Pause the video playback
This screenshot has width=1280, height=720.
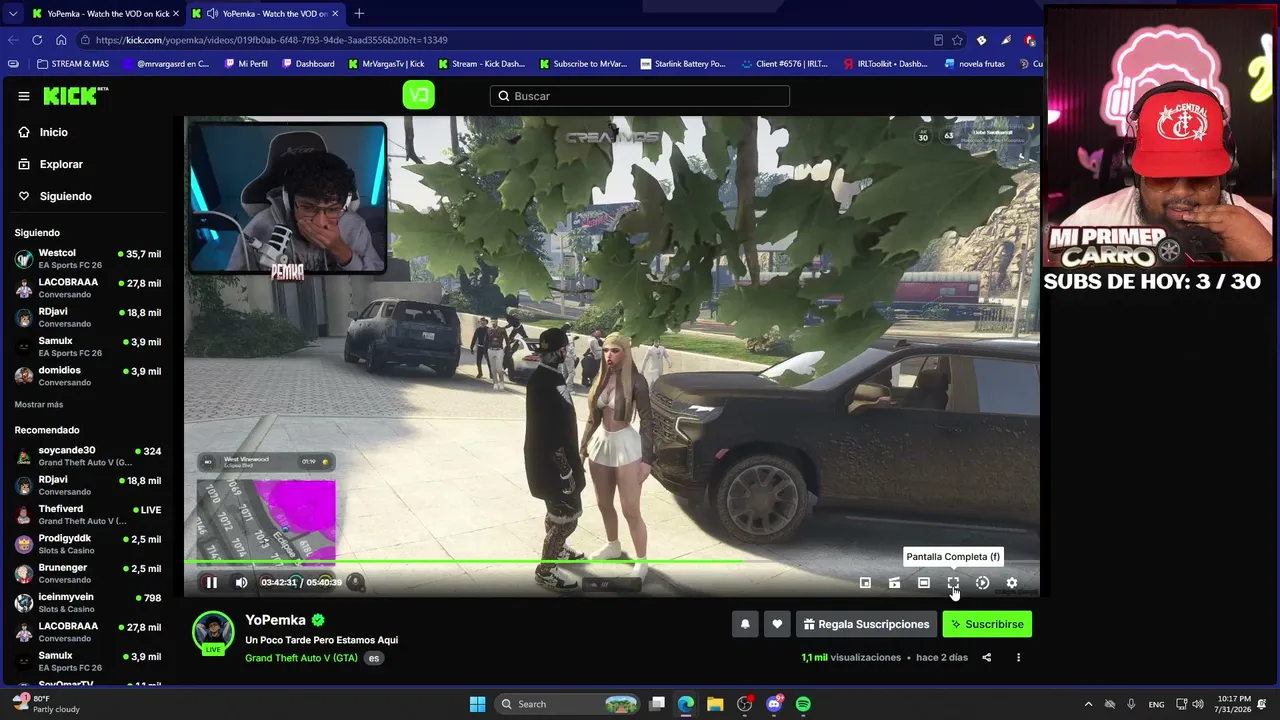coord(211,583)
